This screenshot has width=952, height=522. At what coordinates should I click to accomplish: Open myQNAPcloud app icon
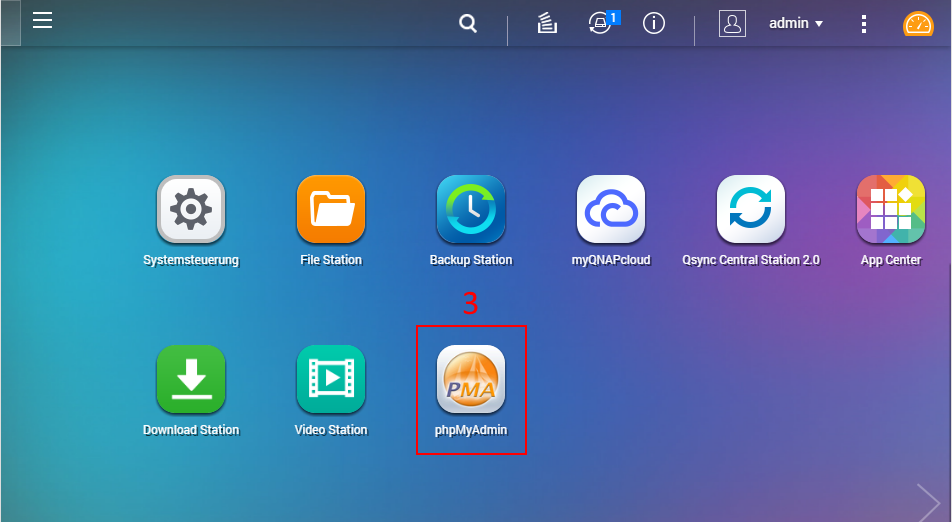pos(611,209)
